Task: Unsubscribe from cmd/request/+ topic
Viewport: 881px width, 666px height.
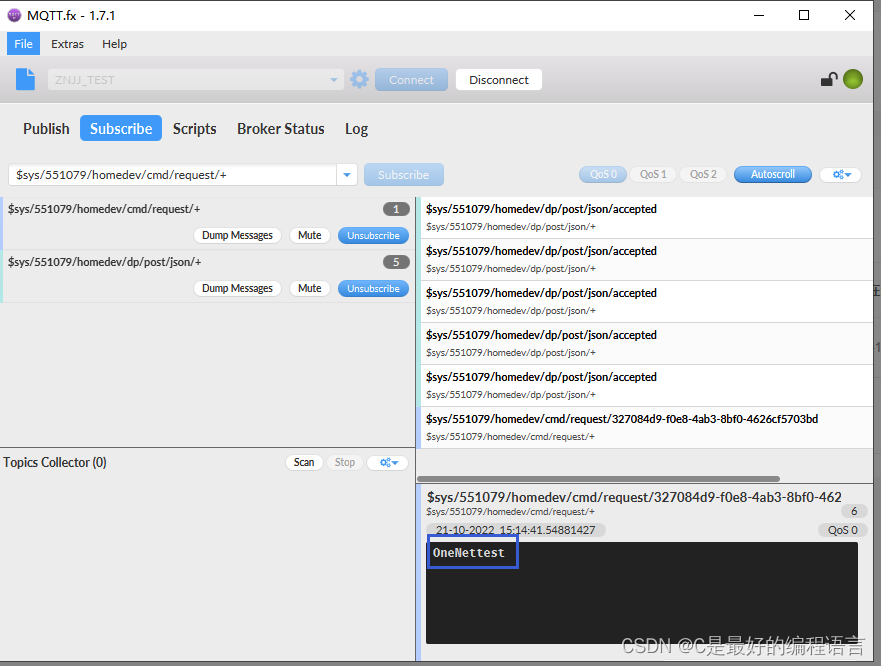Action: point(373,235)
